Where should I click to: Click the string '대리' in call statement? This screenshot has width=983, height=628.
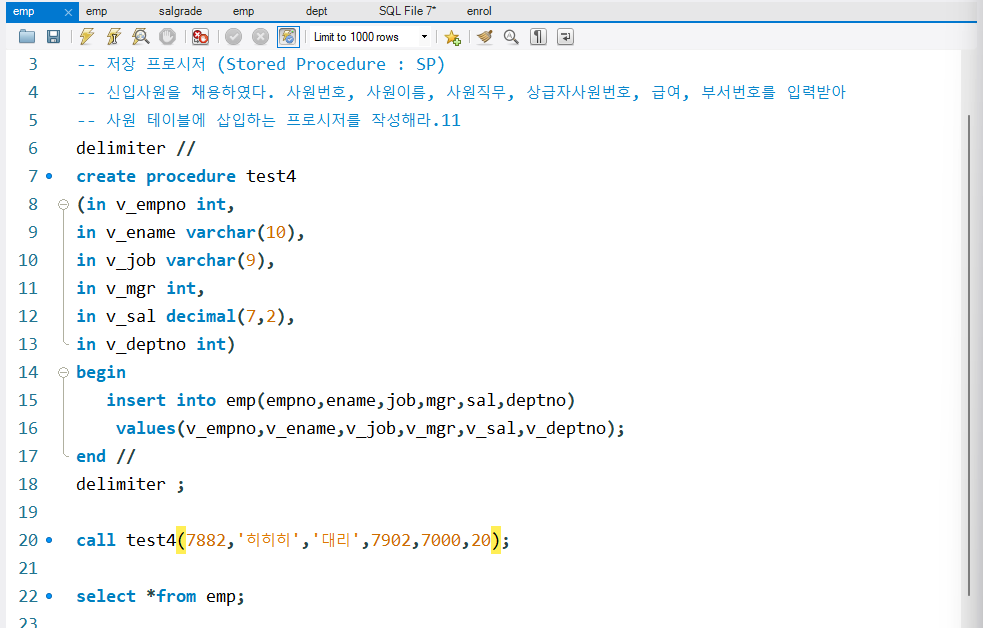(336, 540)
